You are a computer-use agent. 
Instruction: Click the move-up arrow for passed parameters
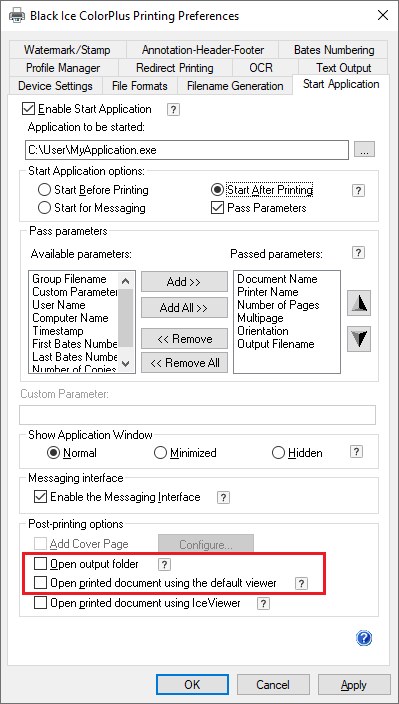click(359, 304)
